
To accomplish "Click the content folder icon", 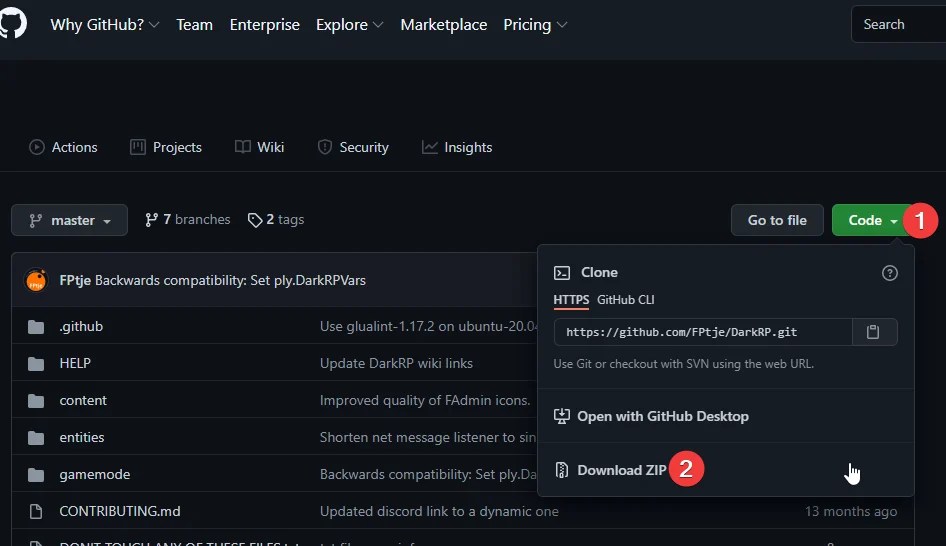I will click(x=36, y=401).
